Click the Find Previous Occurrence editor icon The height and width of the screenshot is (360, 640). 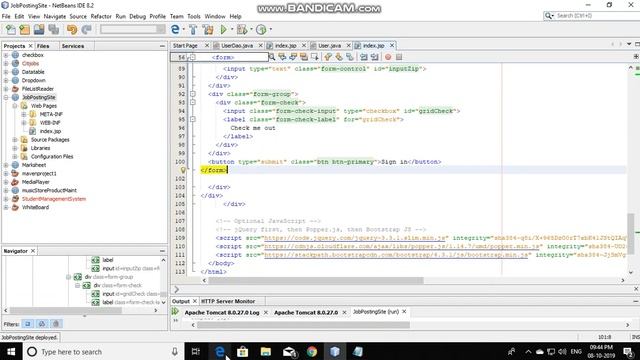pos(282,57)
